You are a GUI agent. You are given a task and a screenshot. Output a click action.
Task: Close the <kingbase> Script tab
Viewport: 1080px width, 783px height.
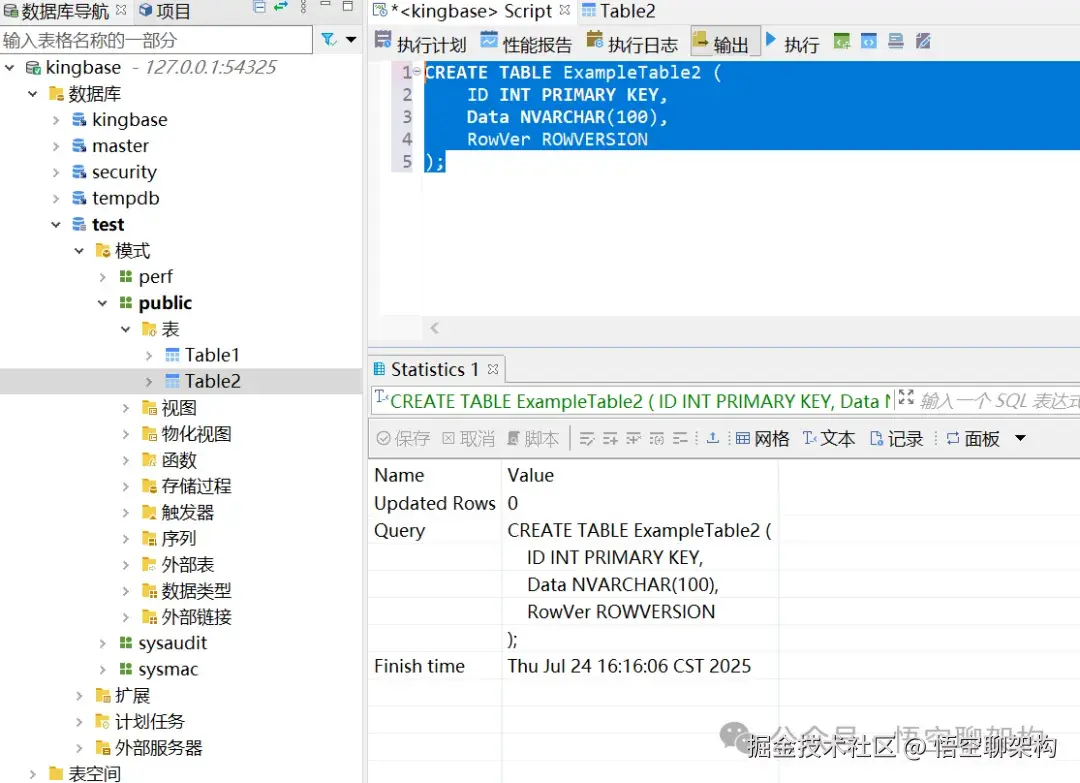coord(565,10)
